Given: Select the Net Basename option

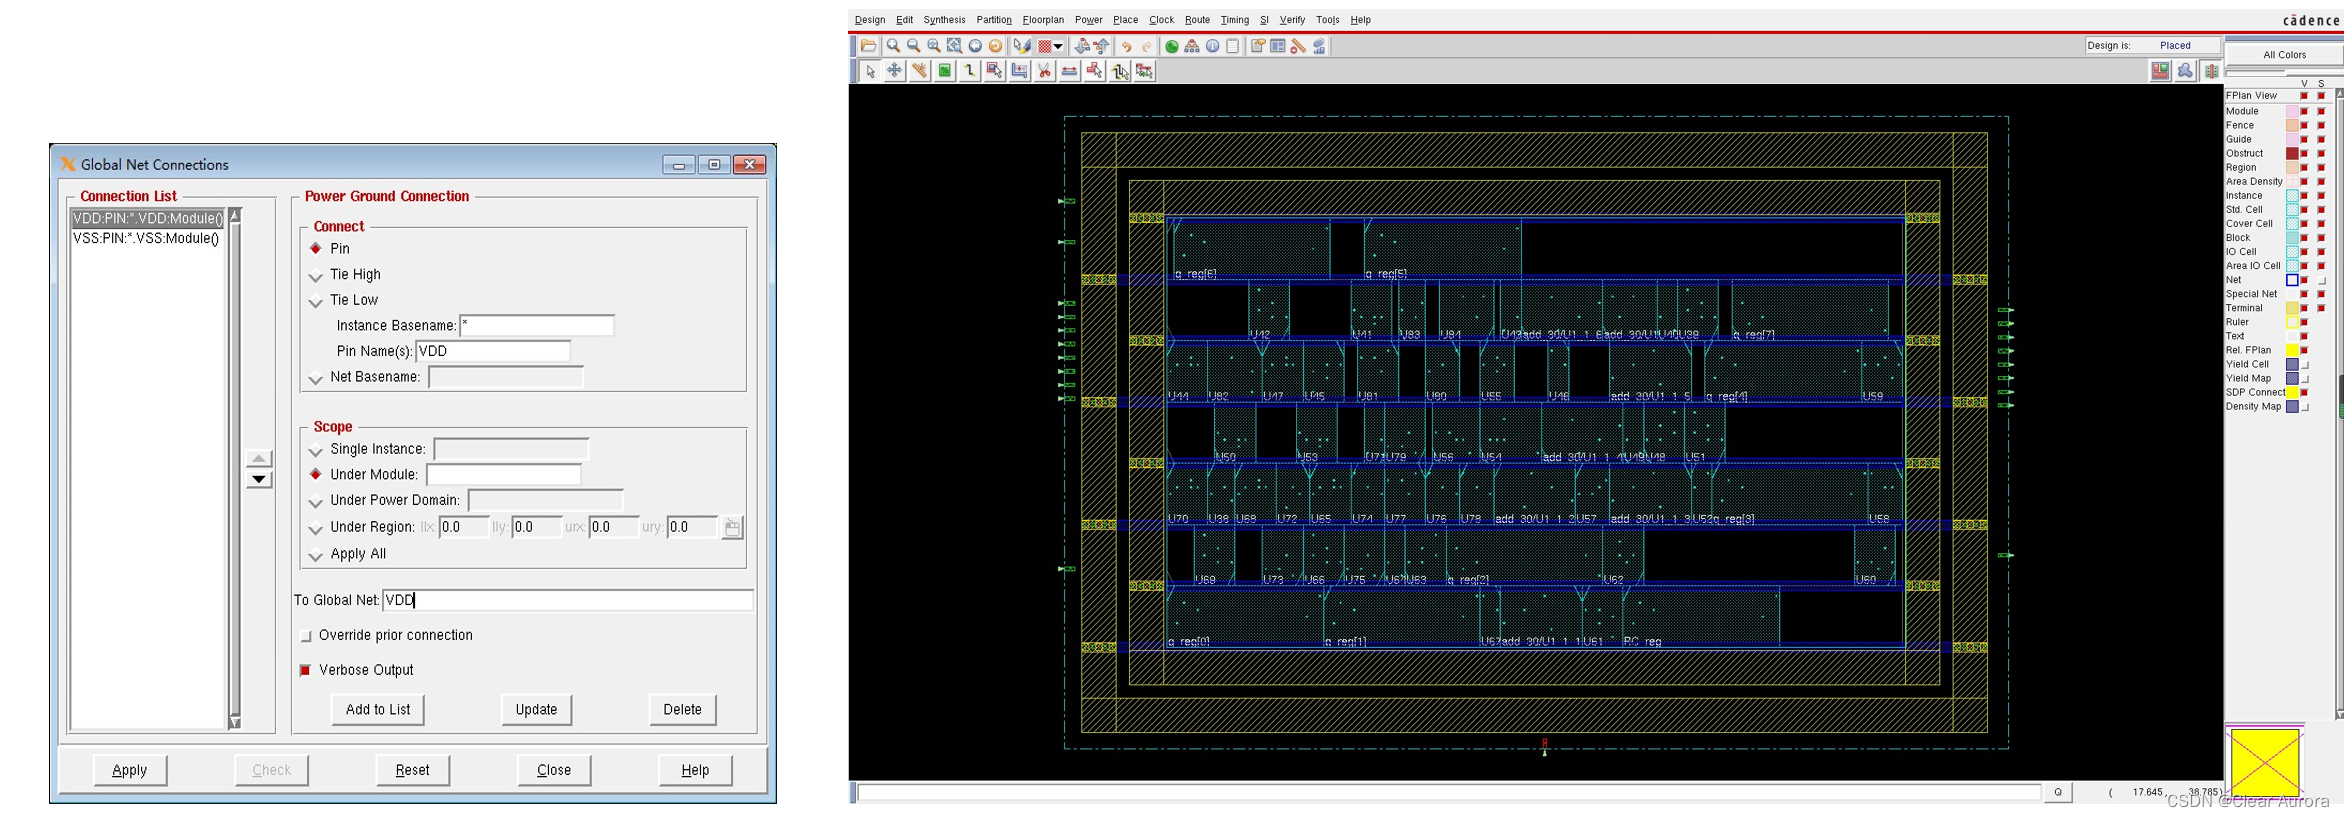Looking at the screenshot, I should pos(316,378).
